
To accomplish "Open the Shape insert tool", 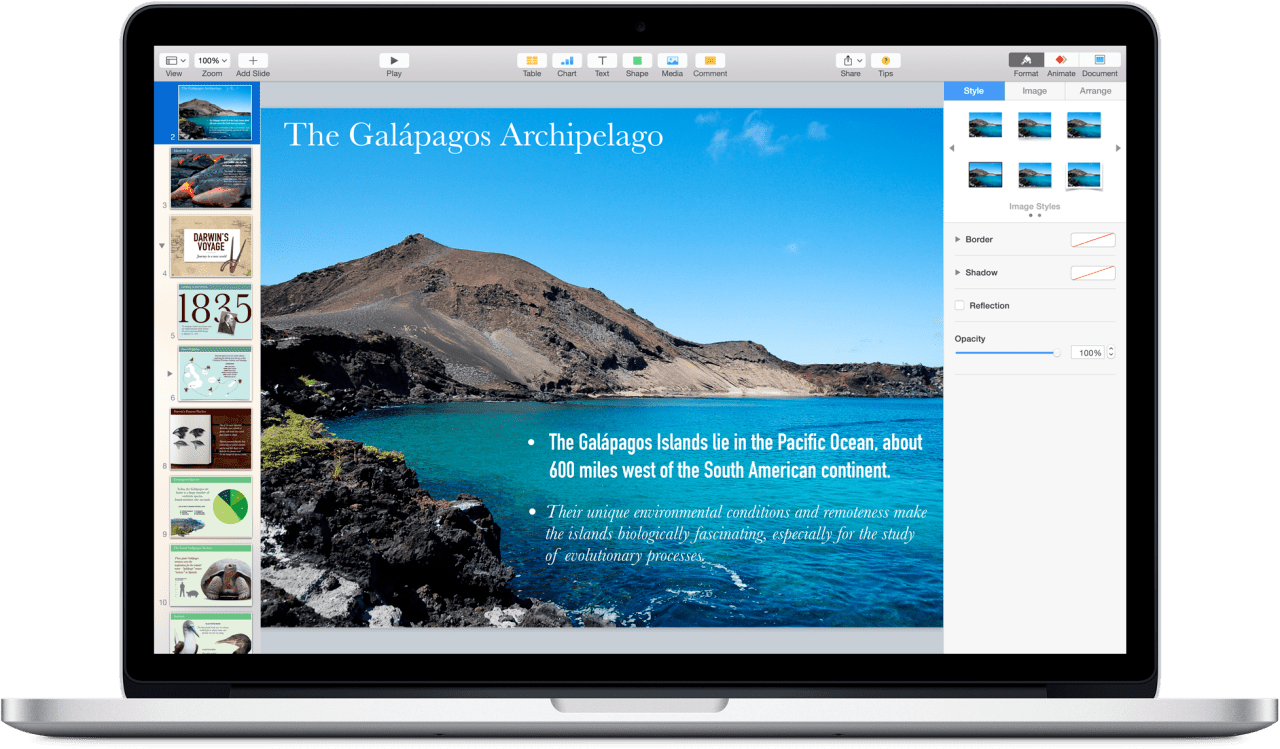I will point(637,61).
